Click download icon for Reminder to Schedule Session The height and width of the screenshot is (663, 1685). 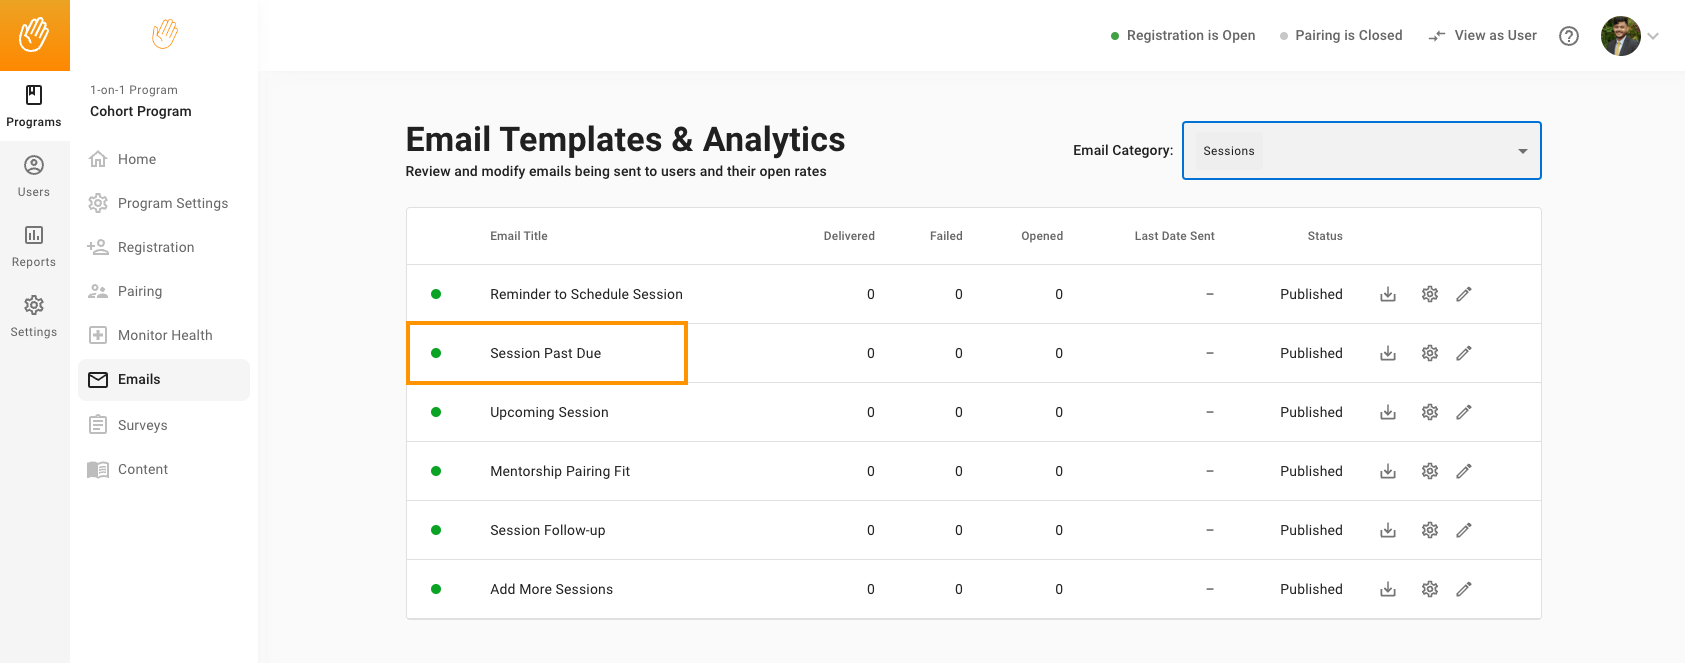tap(1387, 294)
